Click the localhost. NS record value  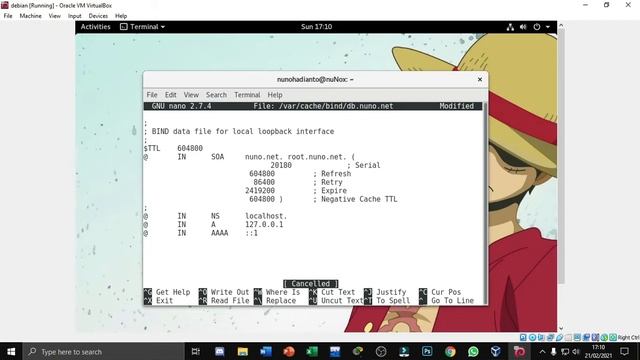pyautogui.click(x=266, y=216)
